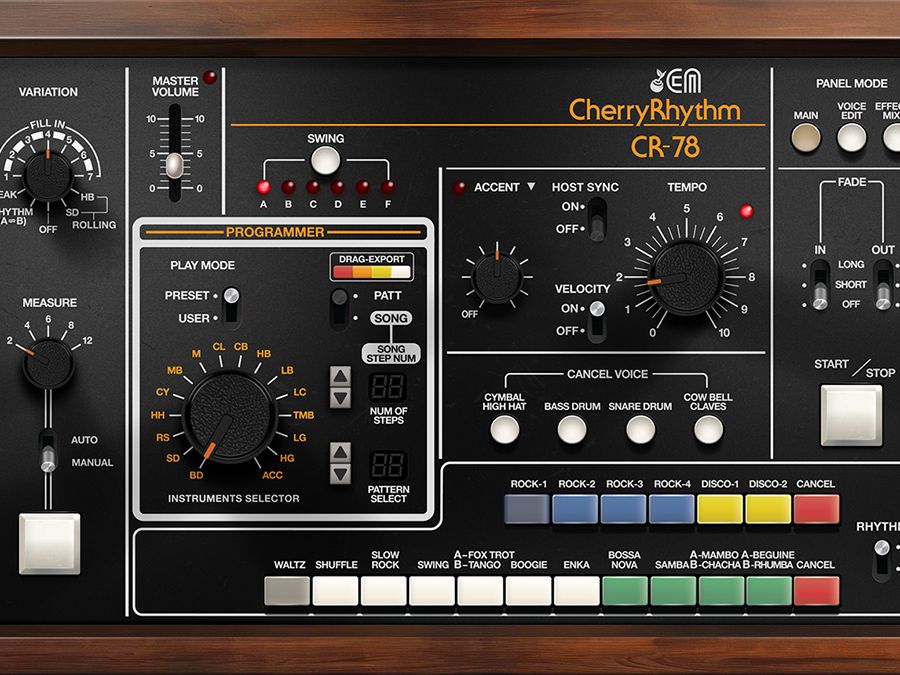900x675 pixels.
Task: Open the Accent dropdown triangle
Action: coord(531,187)
